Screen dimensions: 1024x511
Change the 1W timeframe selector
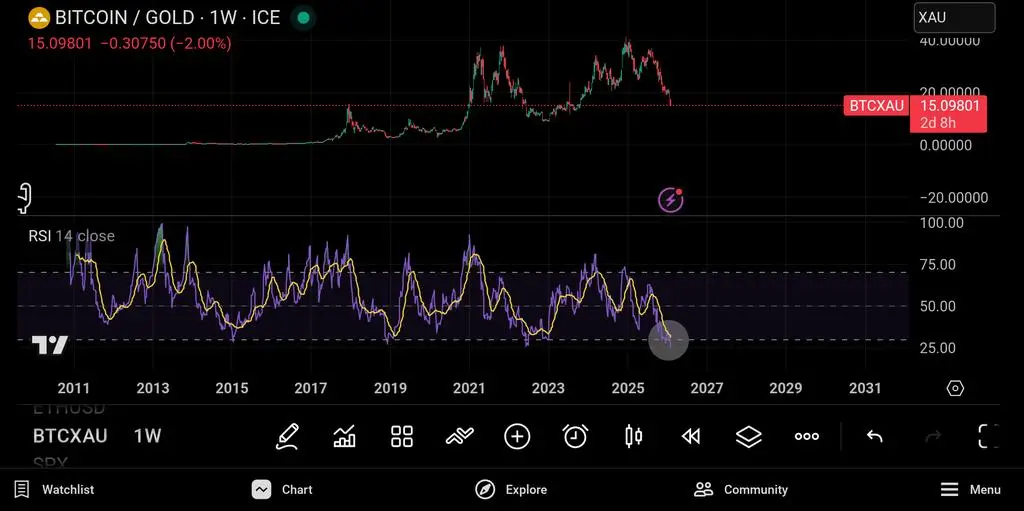[x=148, y=436]
